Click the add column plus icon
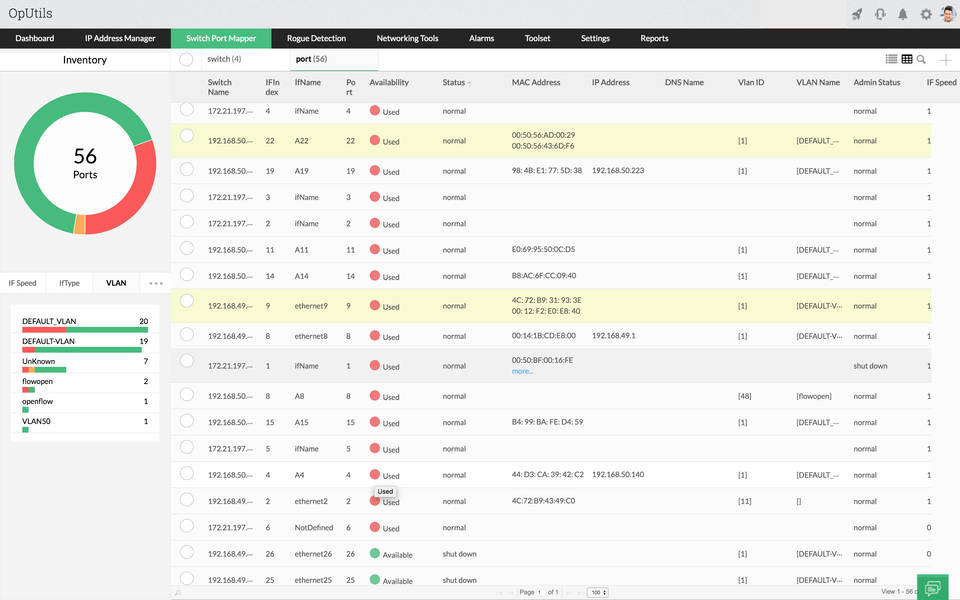The height and width of the screenshot is (600, 960). (946, 59)
